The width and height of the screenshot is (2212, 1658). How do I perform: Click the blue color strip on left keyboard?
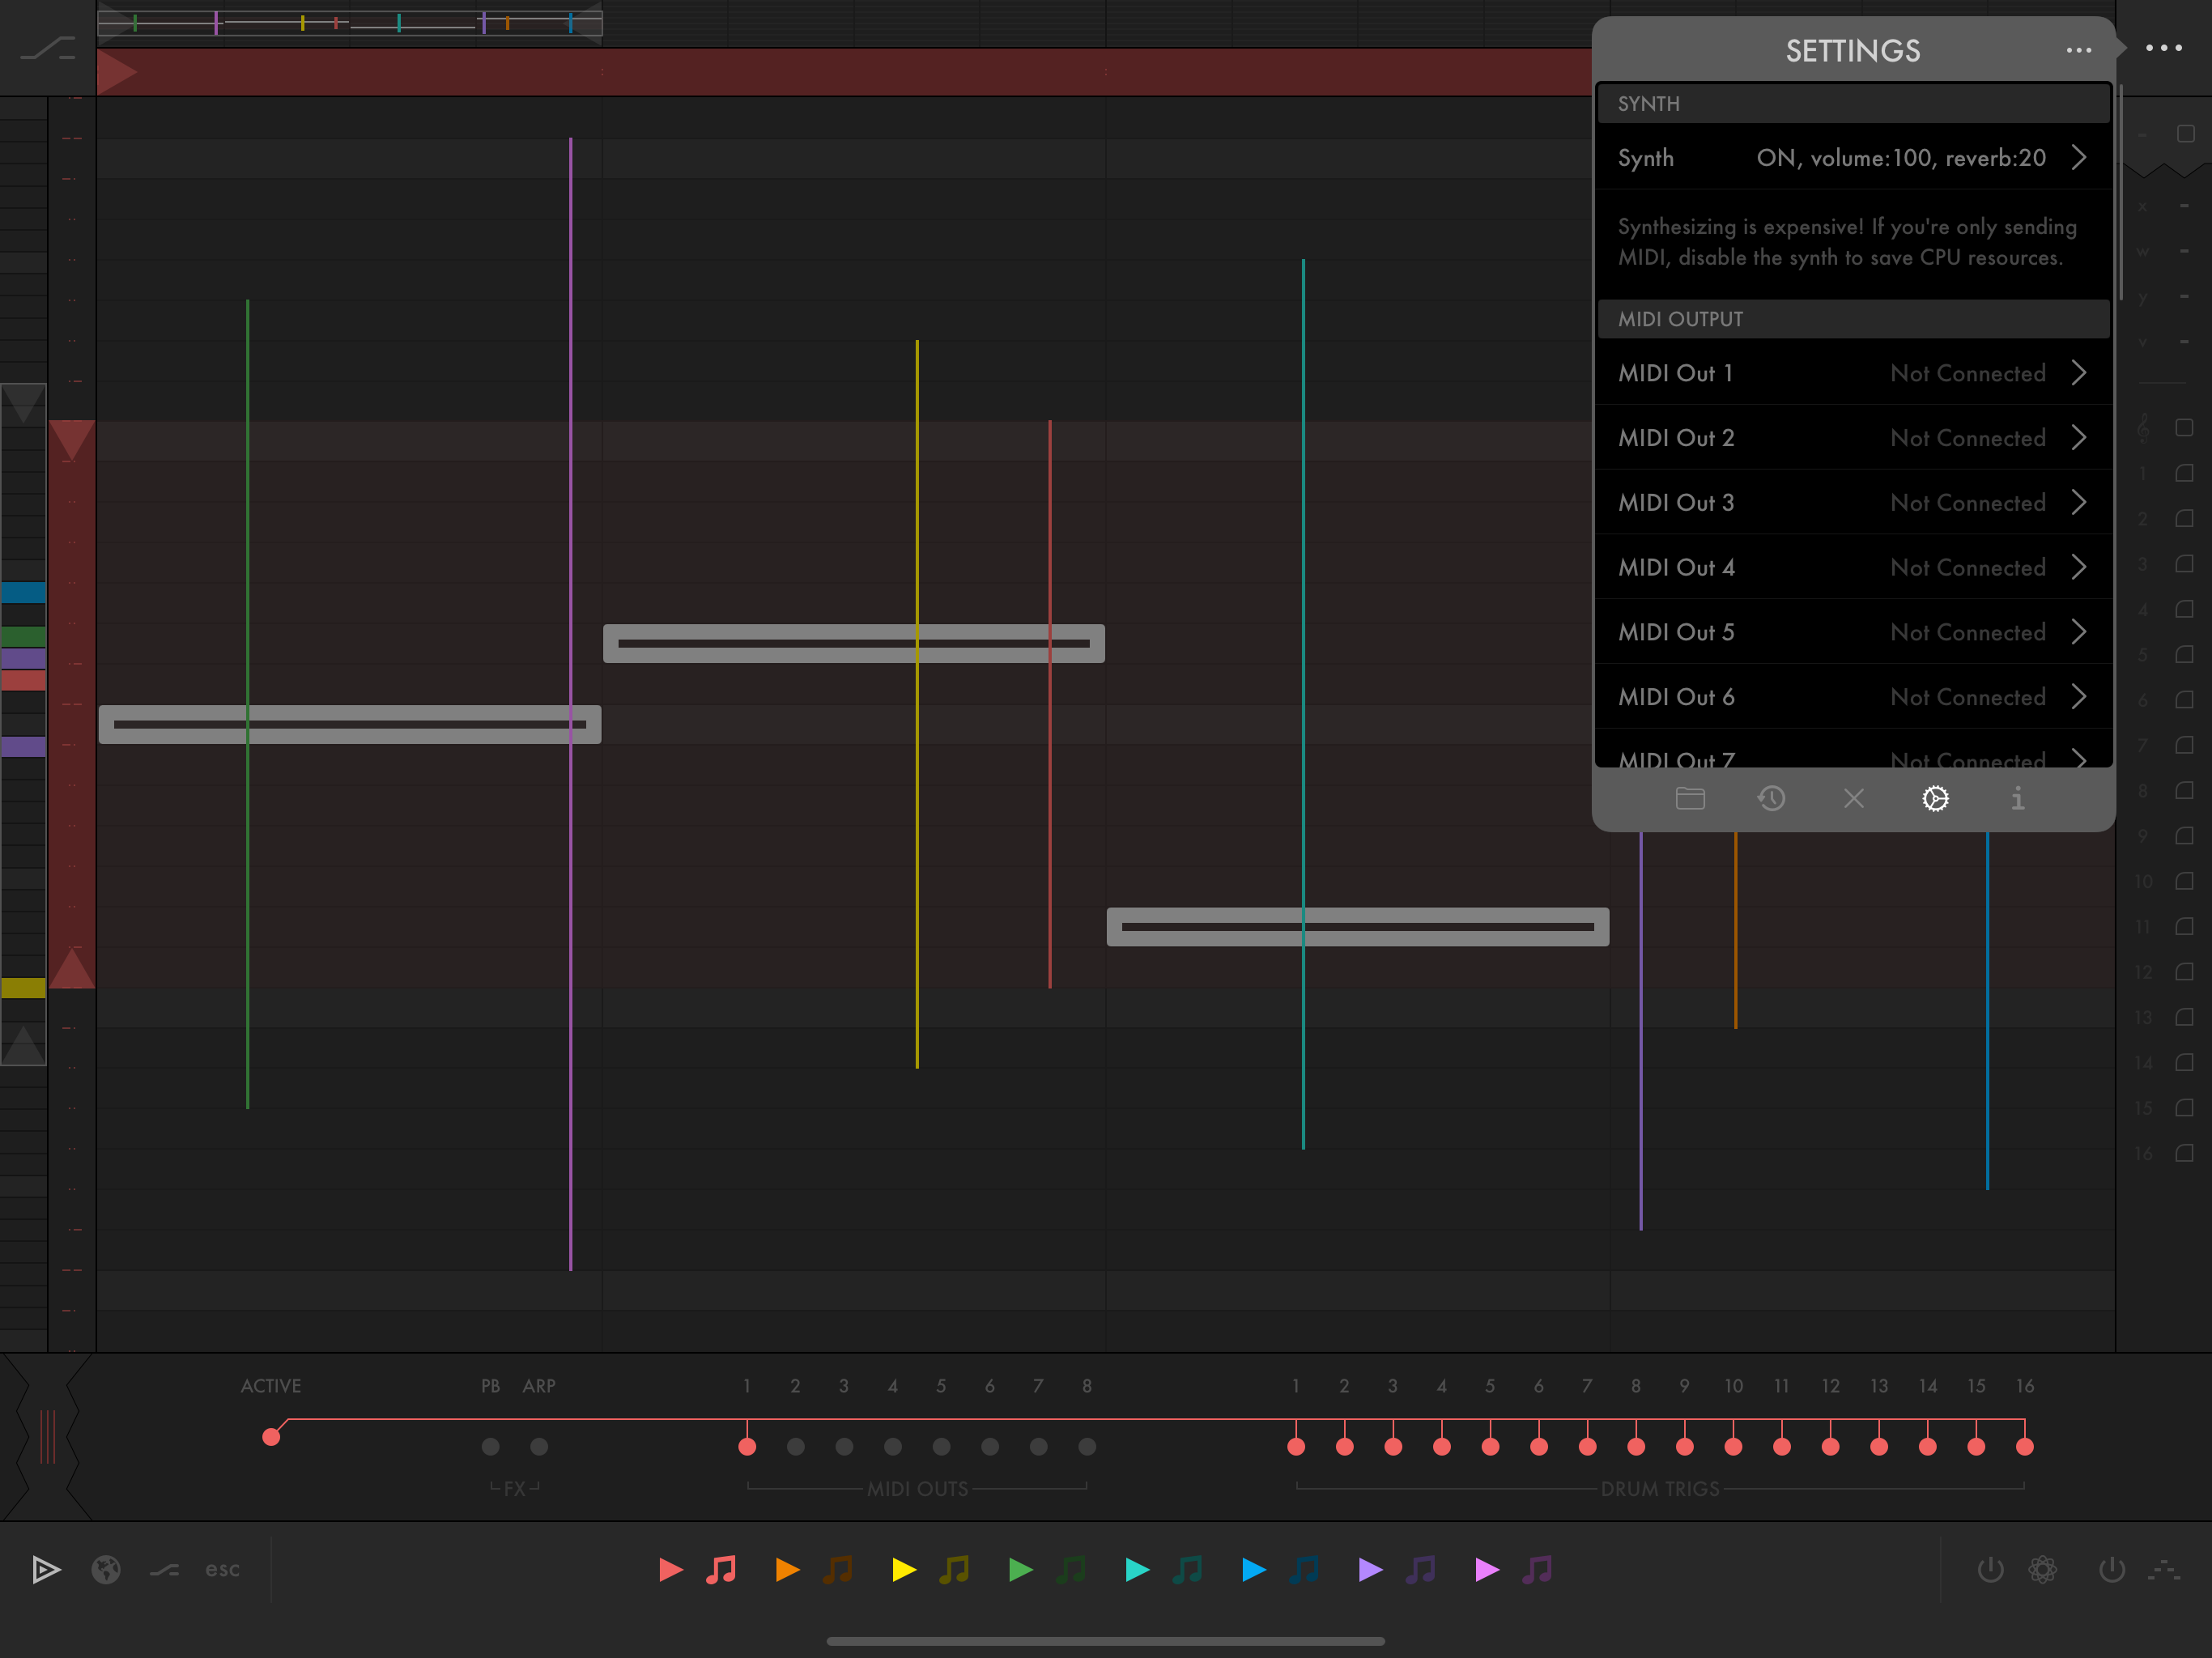coord(23,592)
